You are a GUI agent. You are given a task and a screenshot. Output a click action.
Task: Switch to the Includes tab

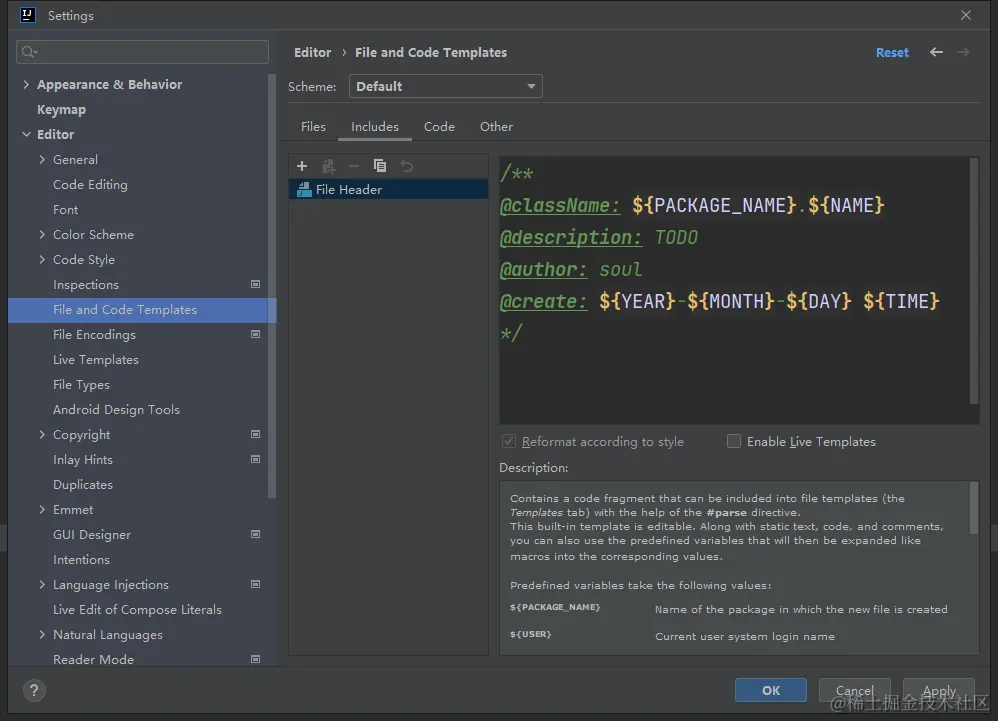pyautogui.click(x=375, y=127)
